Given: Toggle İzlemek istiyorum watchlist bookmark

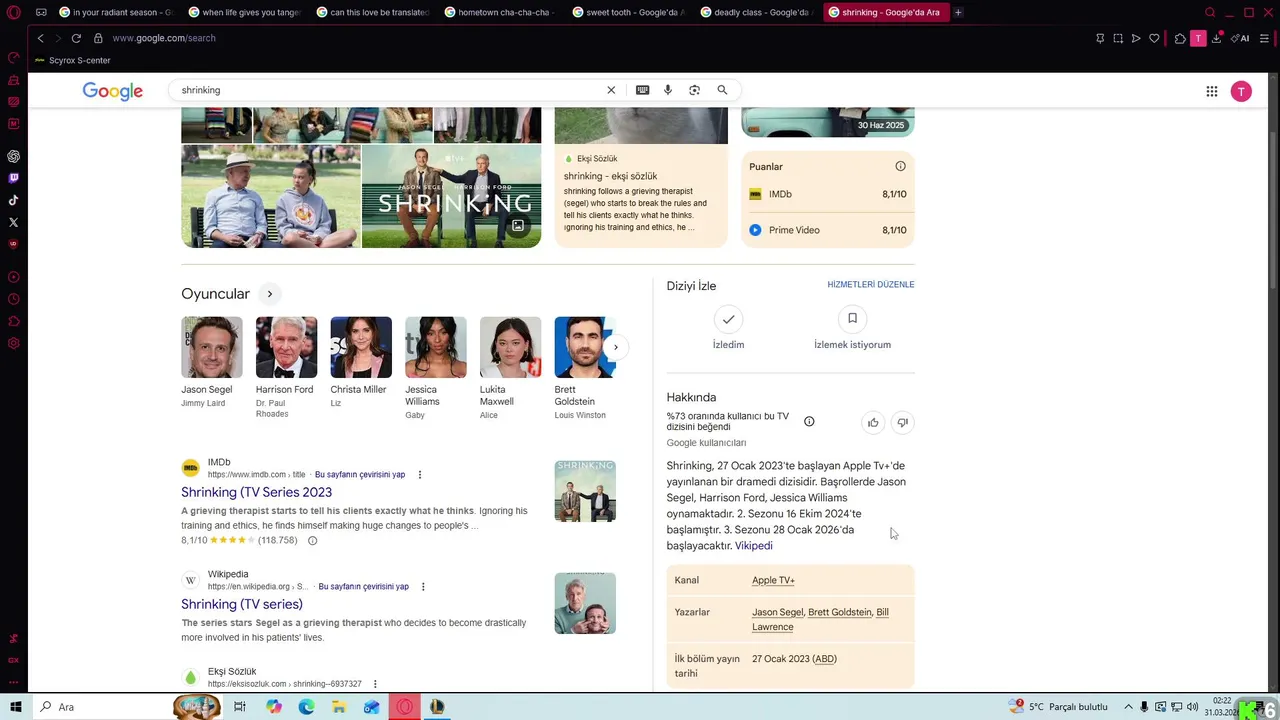Looking at the screenshot, I should pos(852,328).
